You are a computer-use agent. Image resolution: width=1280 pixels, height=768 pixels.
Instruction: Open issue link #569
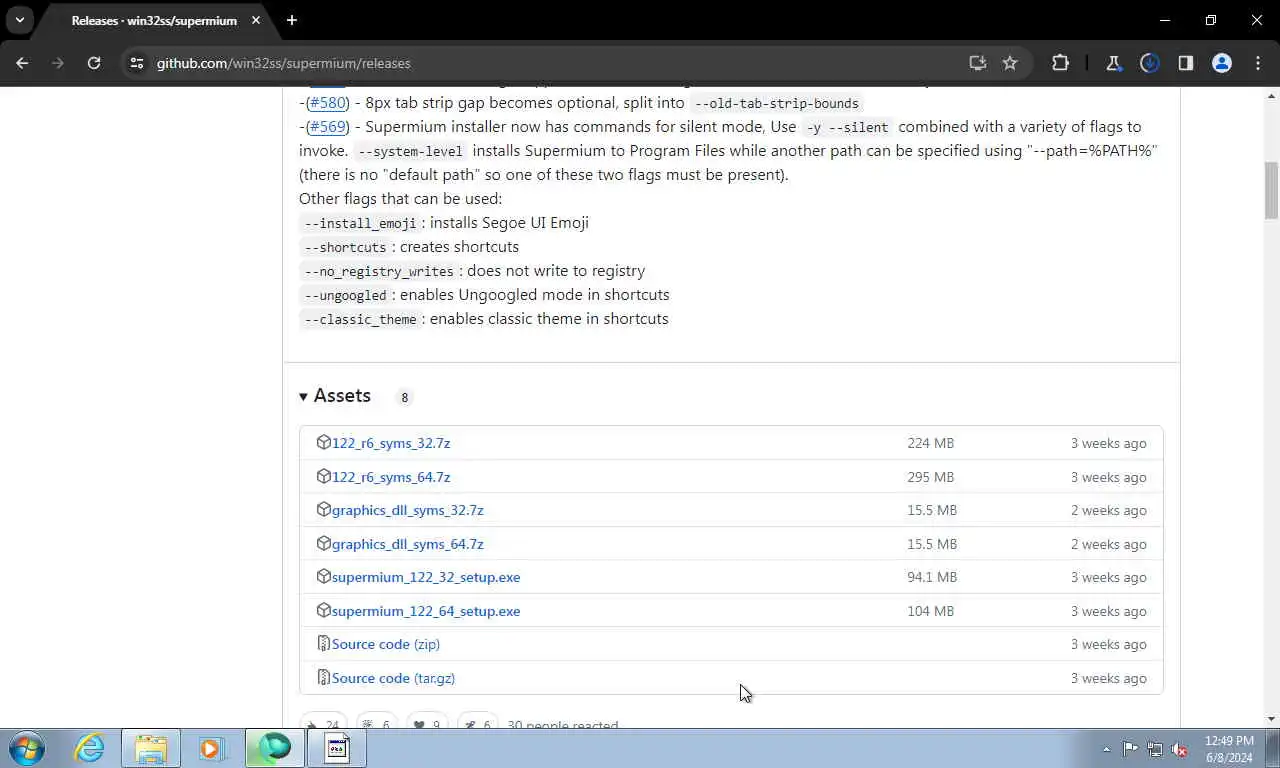pyautogui.click(x=326, y=127)
